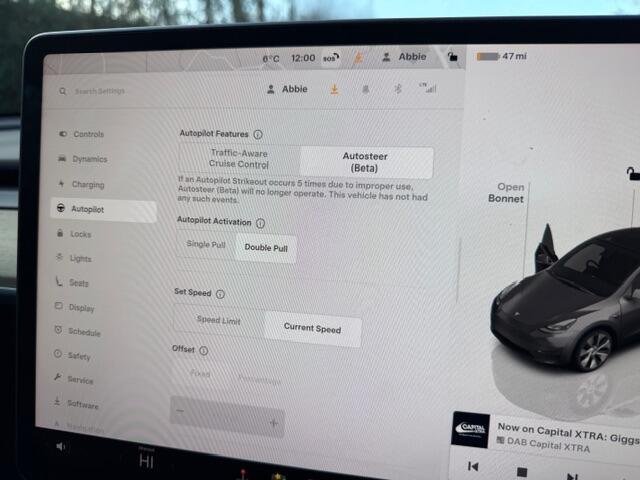Decrease offset with the minus button
Screen dimensions: 640x480
point(181,410)
